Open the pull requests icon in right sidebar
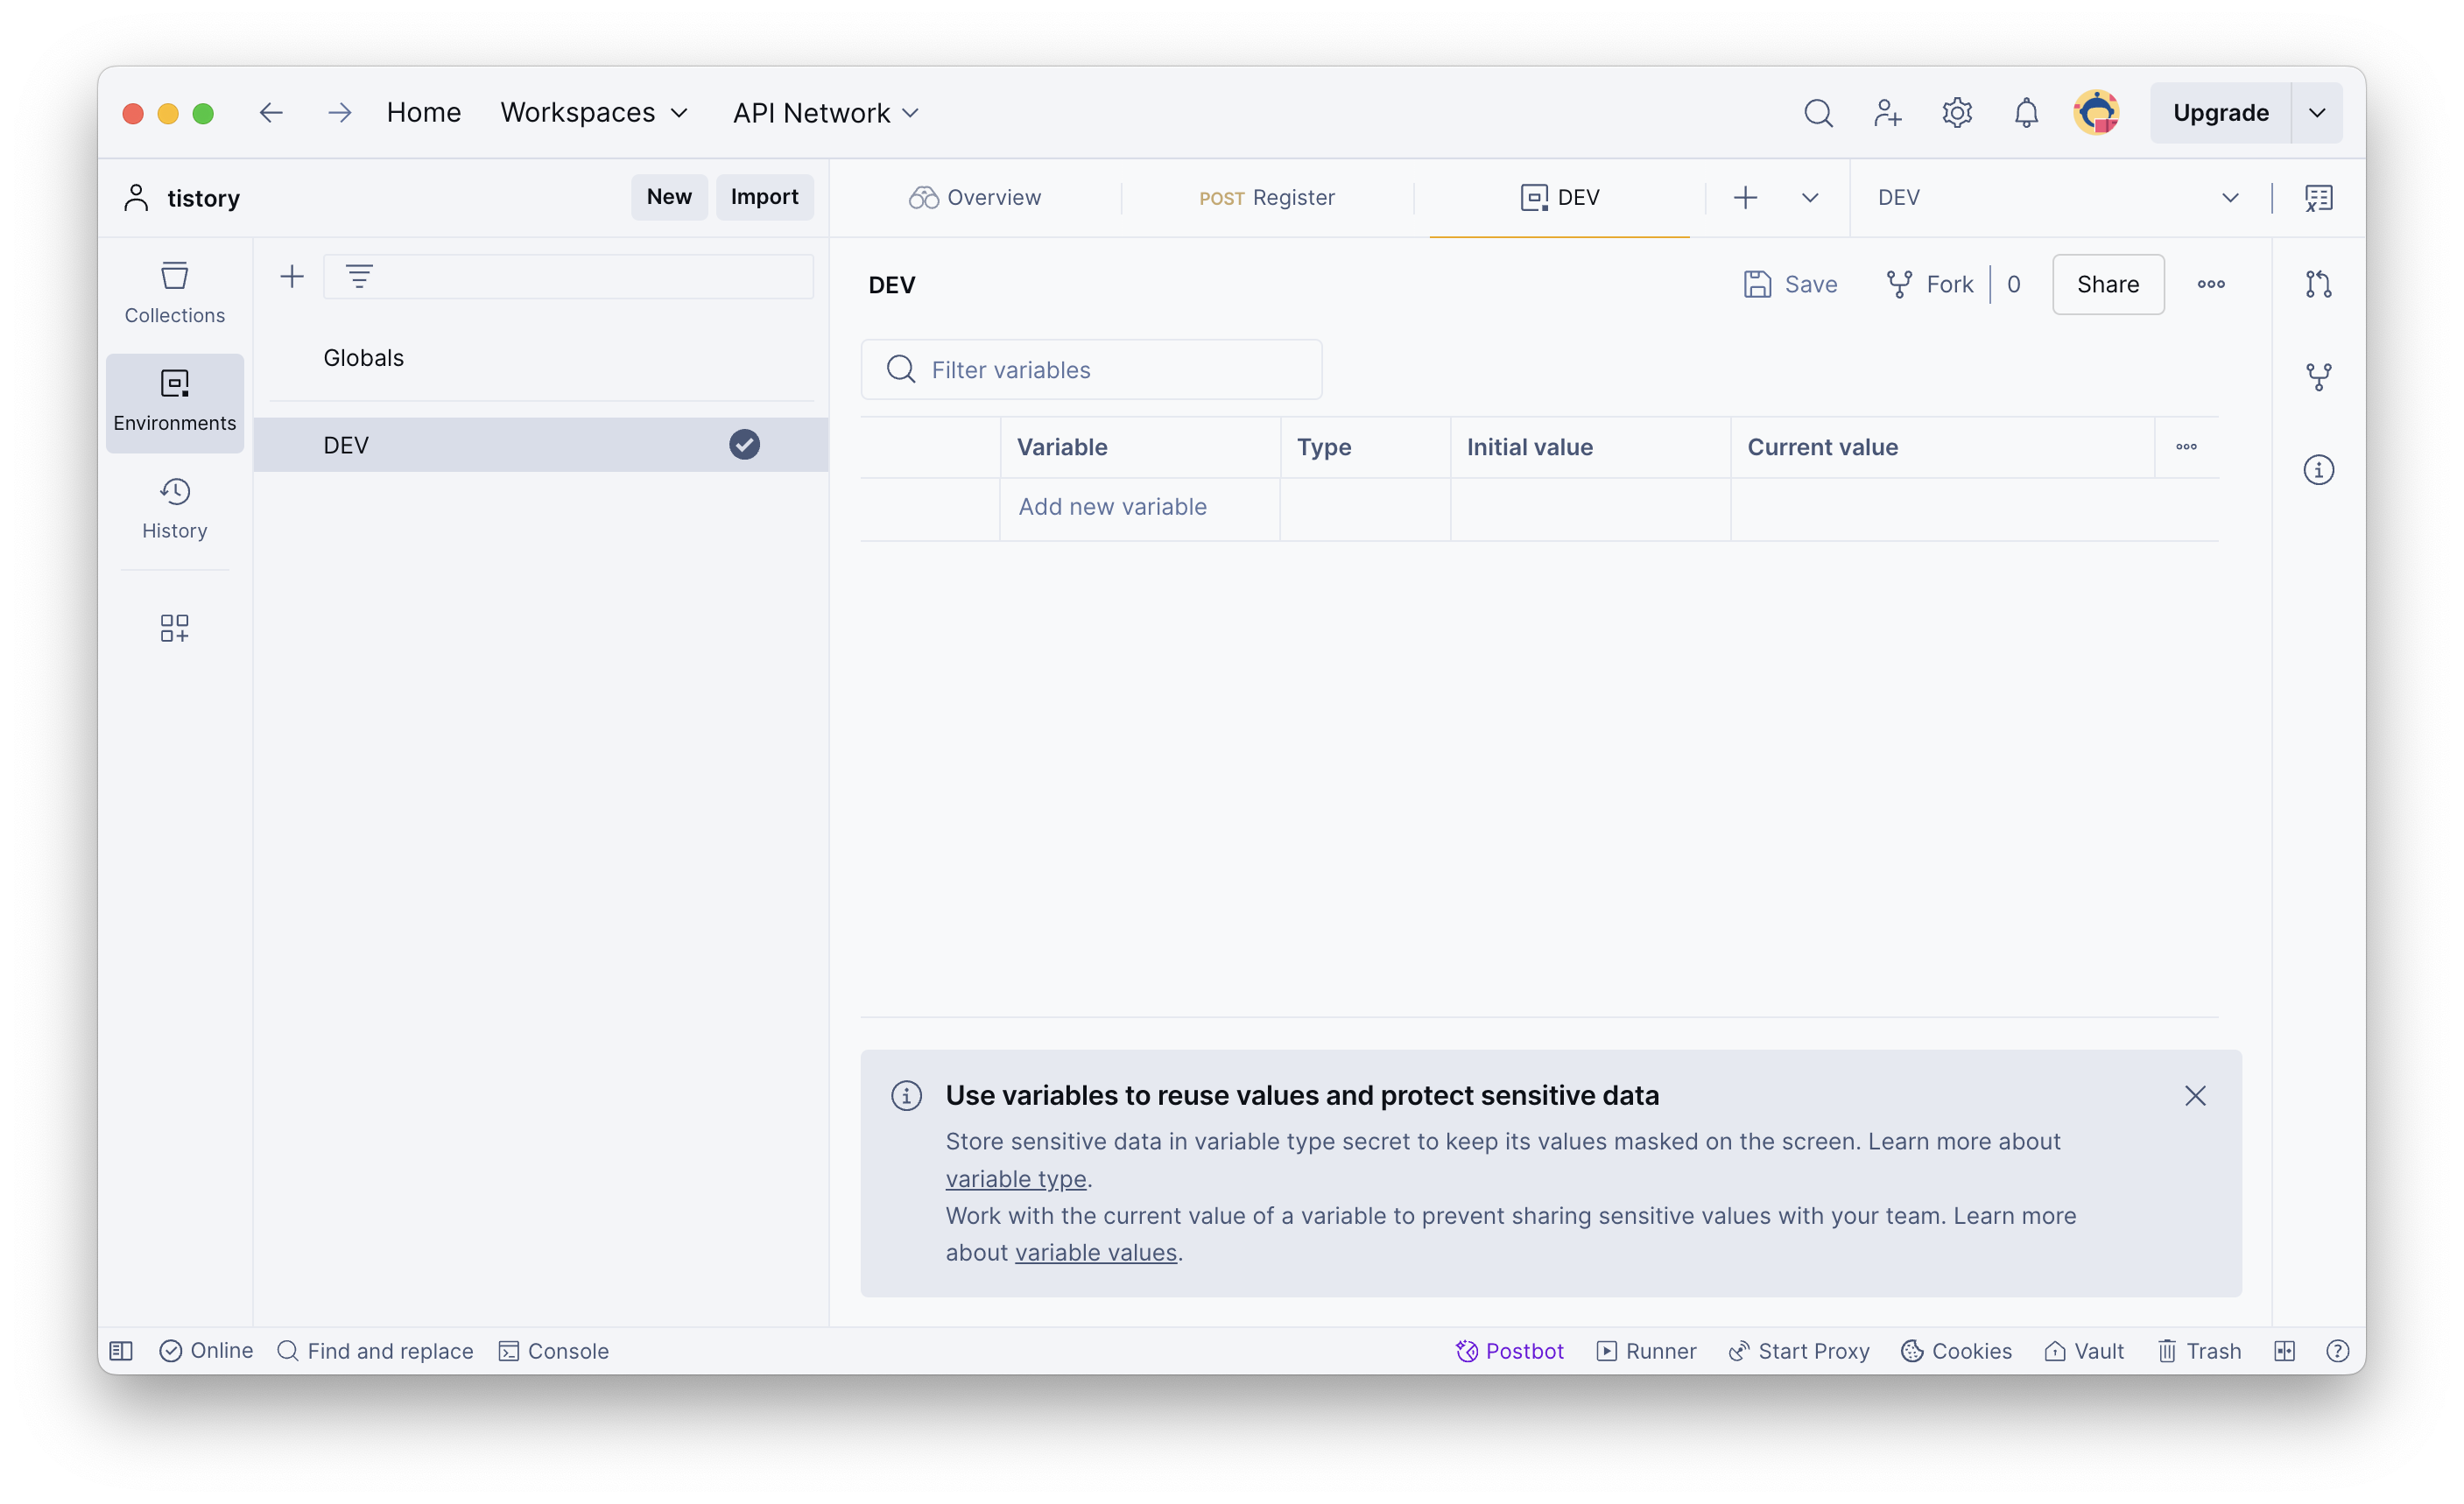The height and width of the screenshot is (1504, 2464). tap(2318, 285)
